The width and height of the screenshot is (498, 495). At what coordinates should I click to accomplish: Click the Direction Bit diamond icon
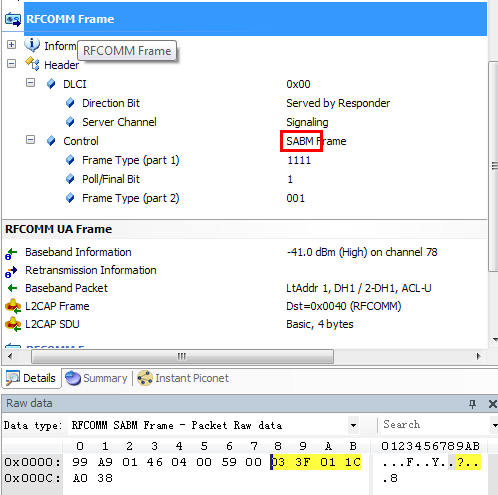[70, 103]
